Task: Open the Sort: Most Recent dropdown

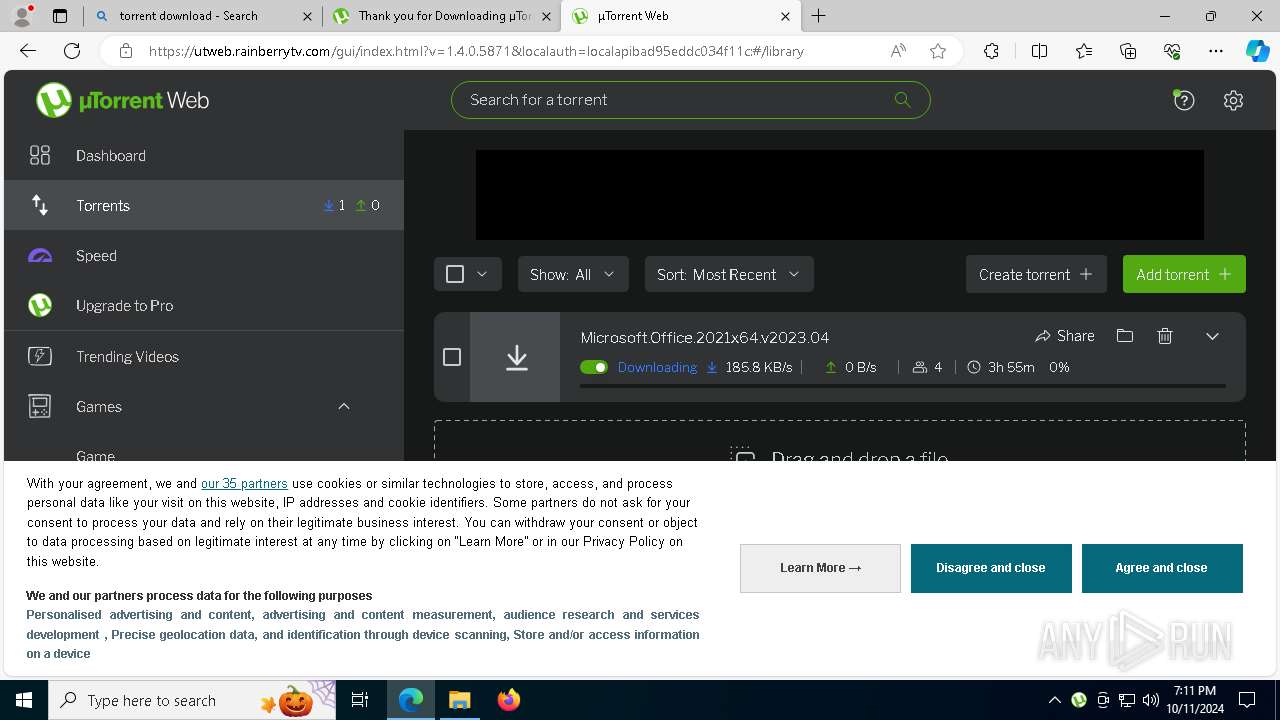Action: click(x=729, y=274)
